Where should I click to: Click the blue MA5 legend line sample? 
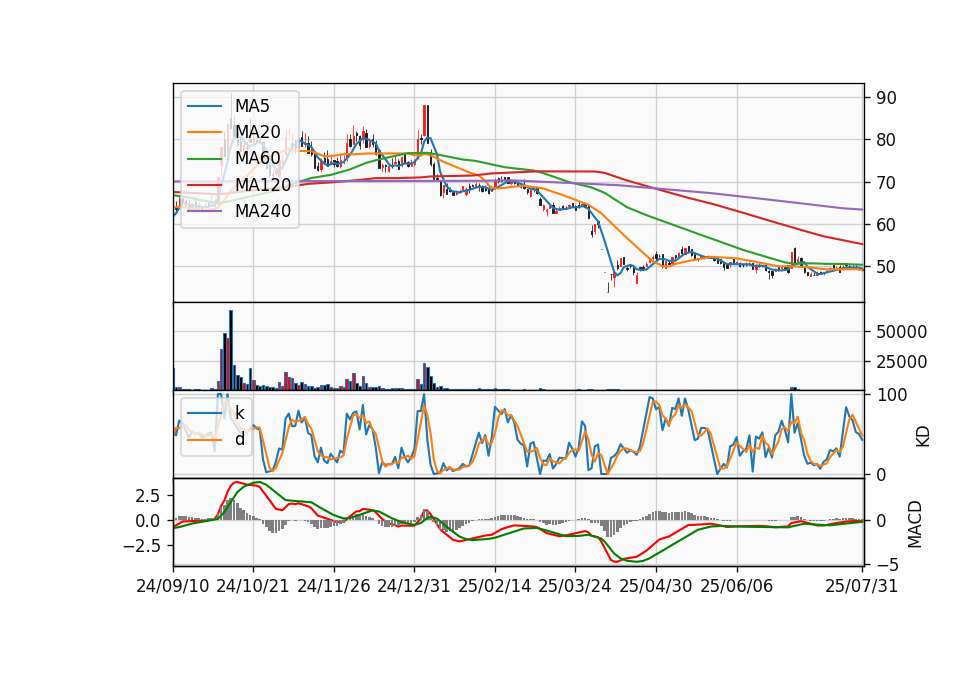pyautogui.click(x=204, y=106)
